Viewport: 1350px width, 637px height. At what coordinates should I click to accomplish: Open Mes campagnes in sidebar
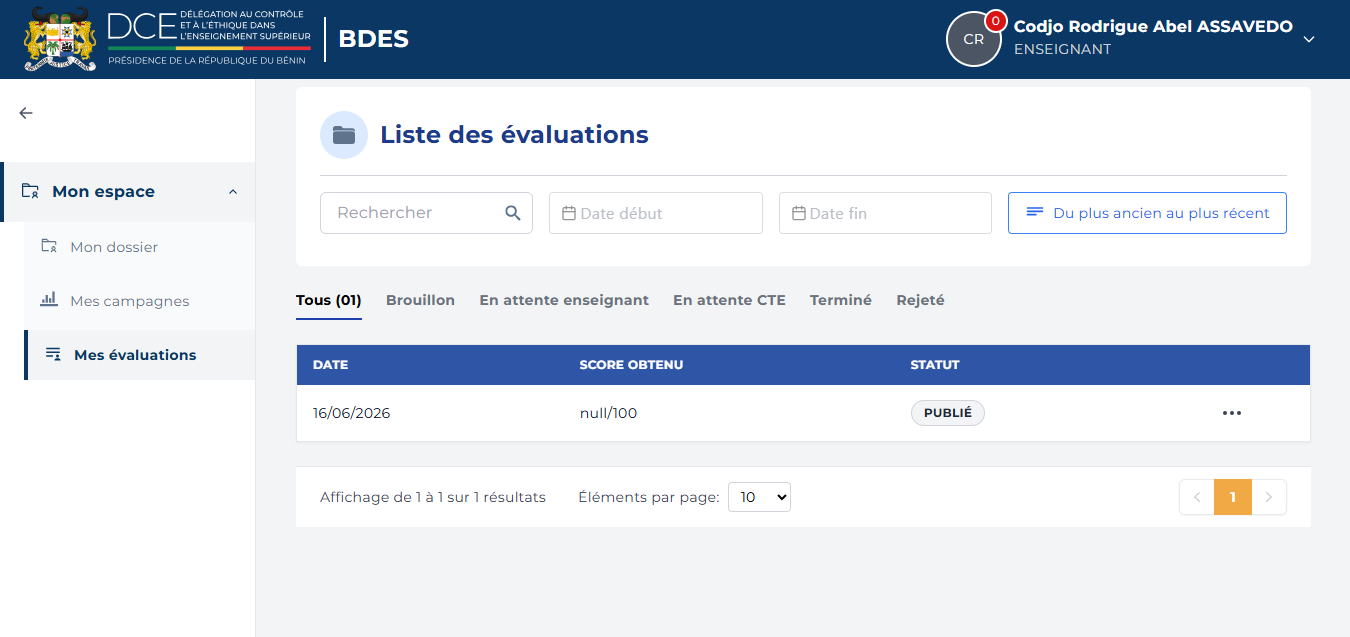click(x=140, y=301)
